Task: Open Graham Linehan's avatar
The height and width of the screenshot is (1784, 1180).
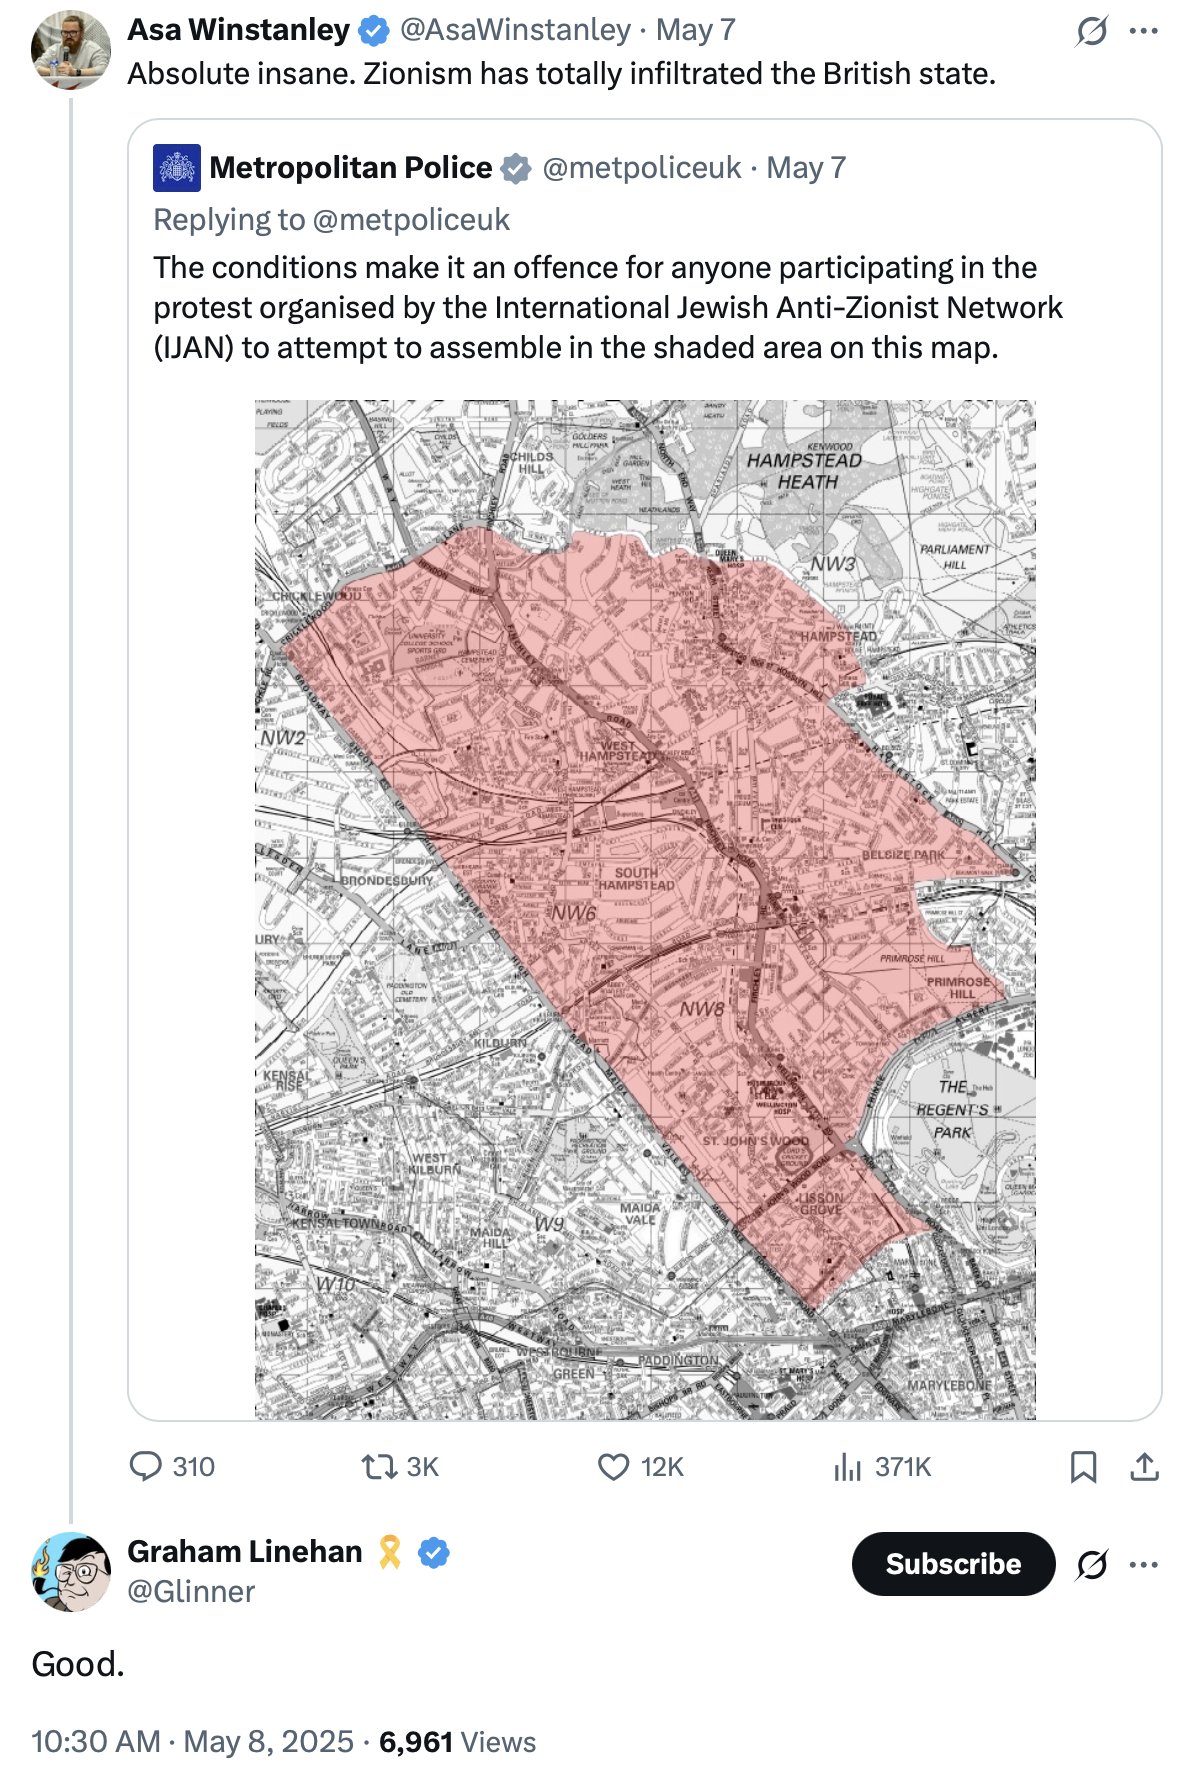Action: tap(70, 1572)
